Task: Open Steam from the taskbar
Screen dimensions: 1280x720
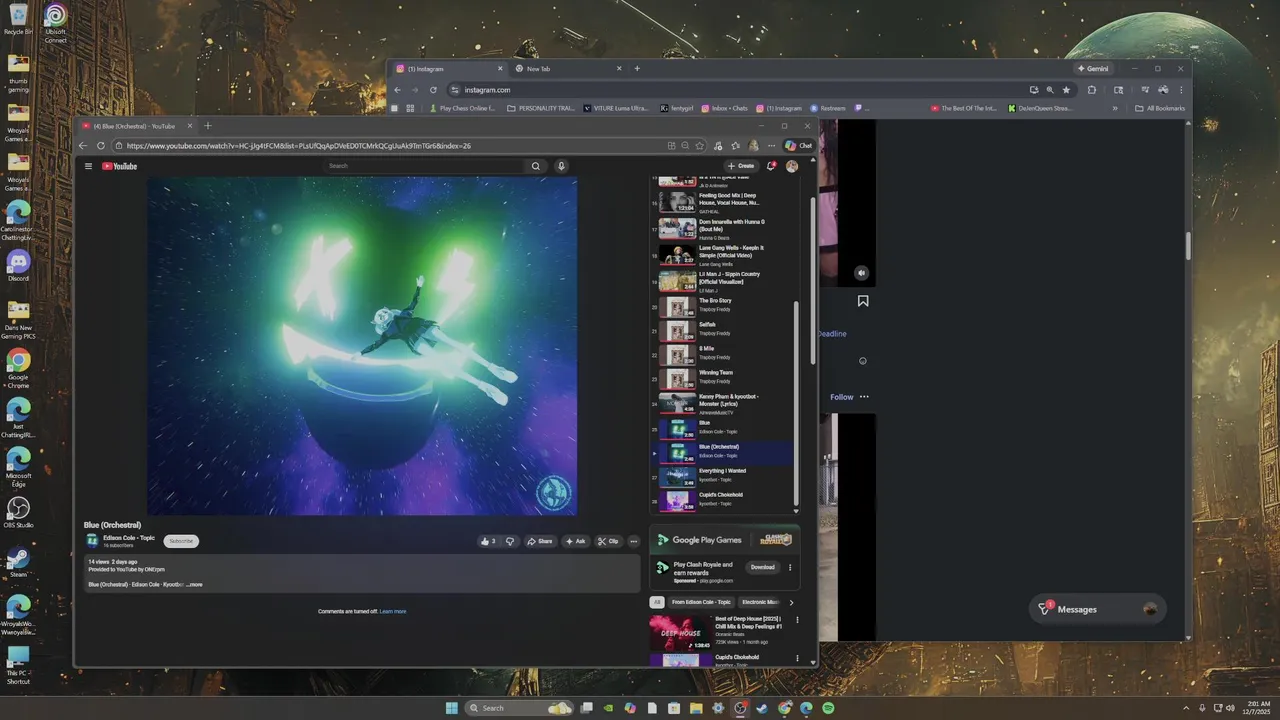Action: click(x=762, y=708)
